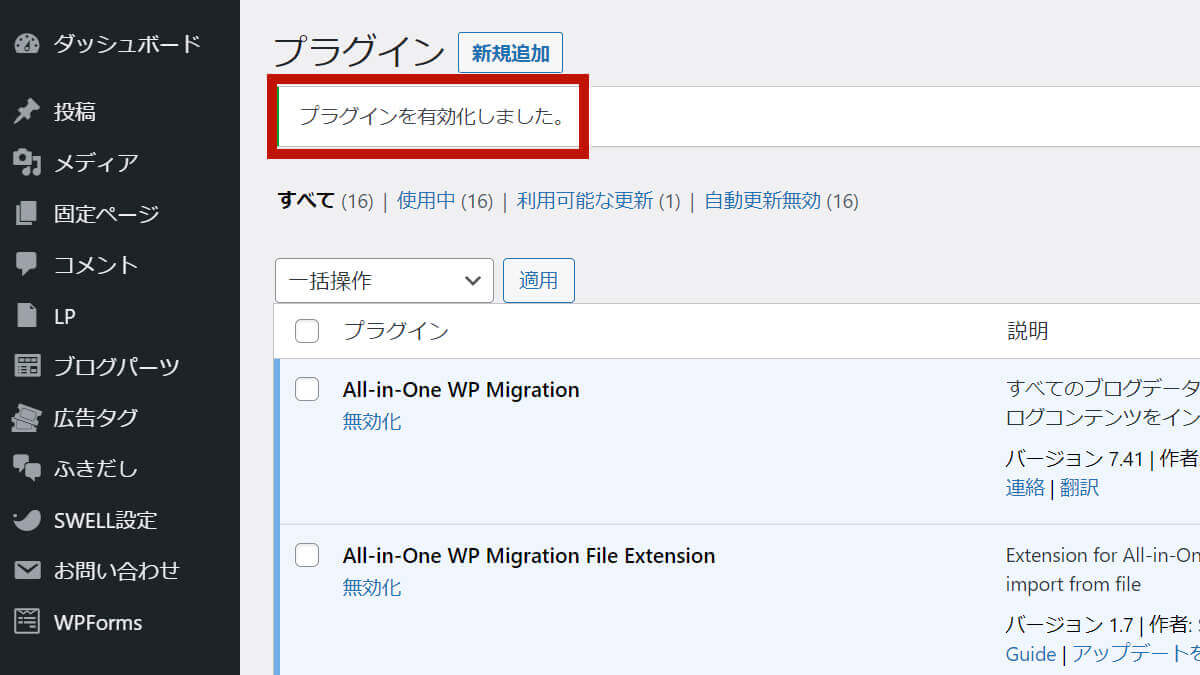Viewport: 1200px width, 675px height.
Task: Filter by 利用可能な更新 (1)
Action: (598, 201)
